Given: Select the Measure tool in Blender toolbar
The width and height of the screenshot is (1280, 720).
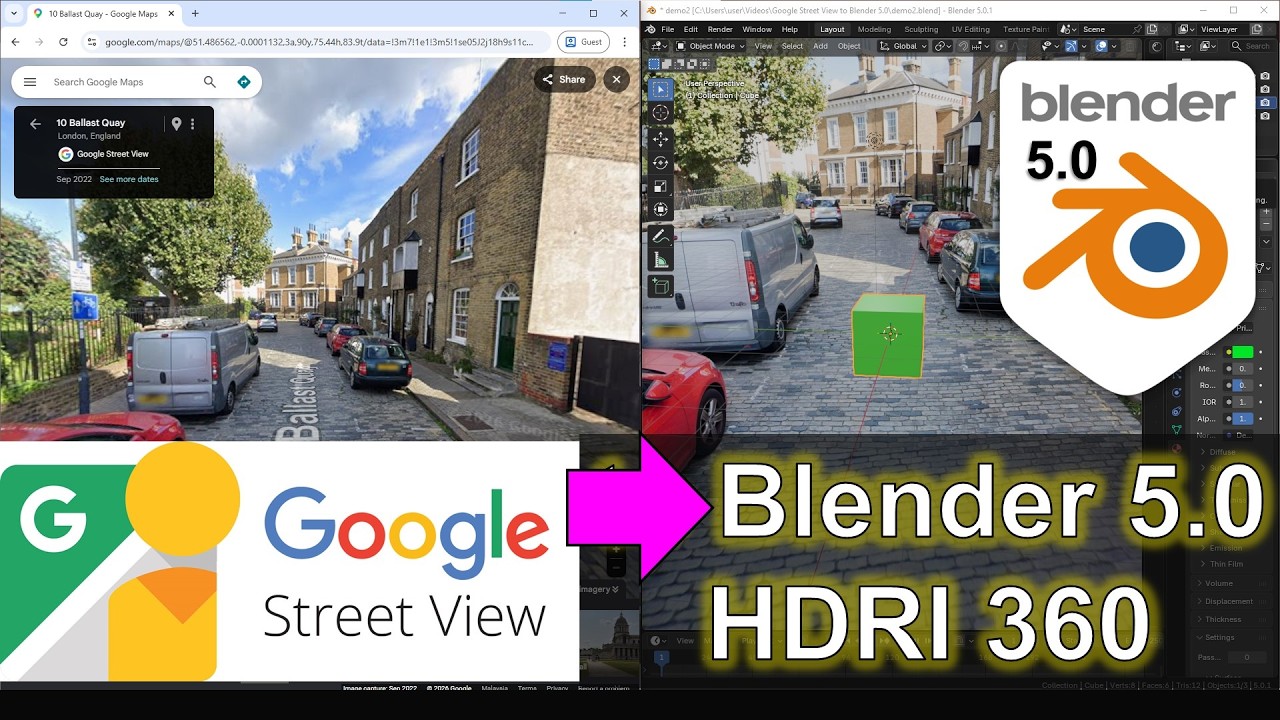Looking at the screenshot, I should pyautogui.click(x=661, y=260).
